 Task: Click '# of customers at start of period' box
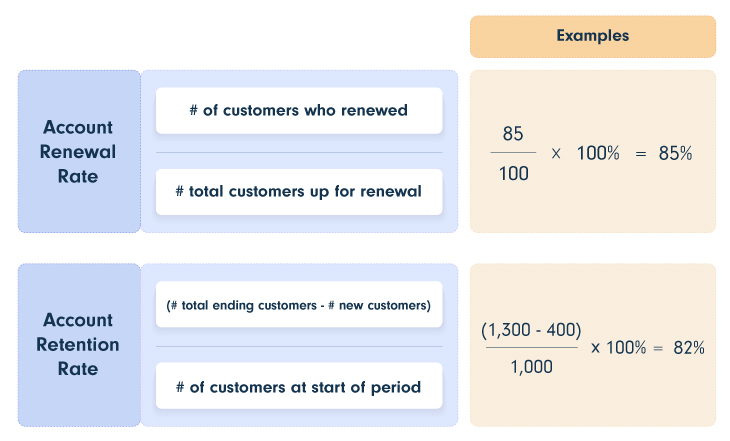[299, 386]
